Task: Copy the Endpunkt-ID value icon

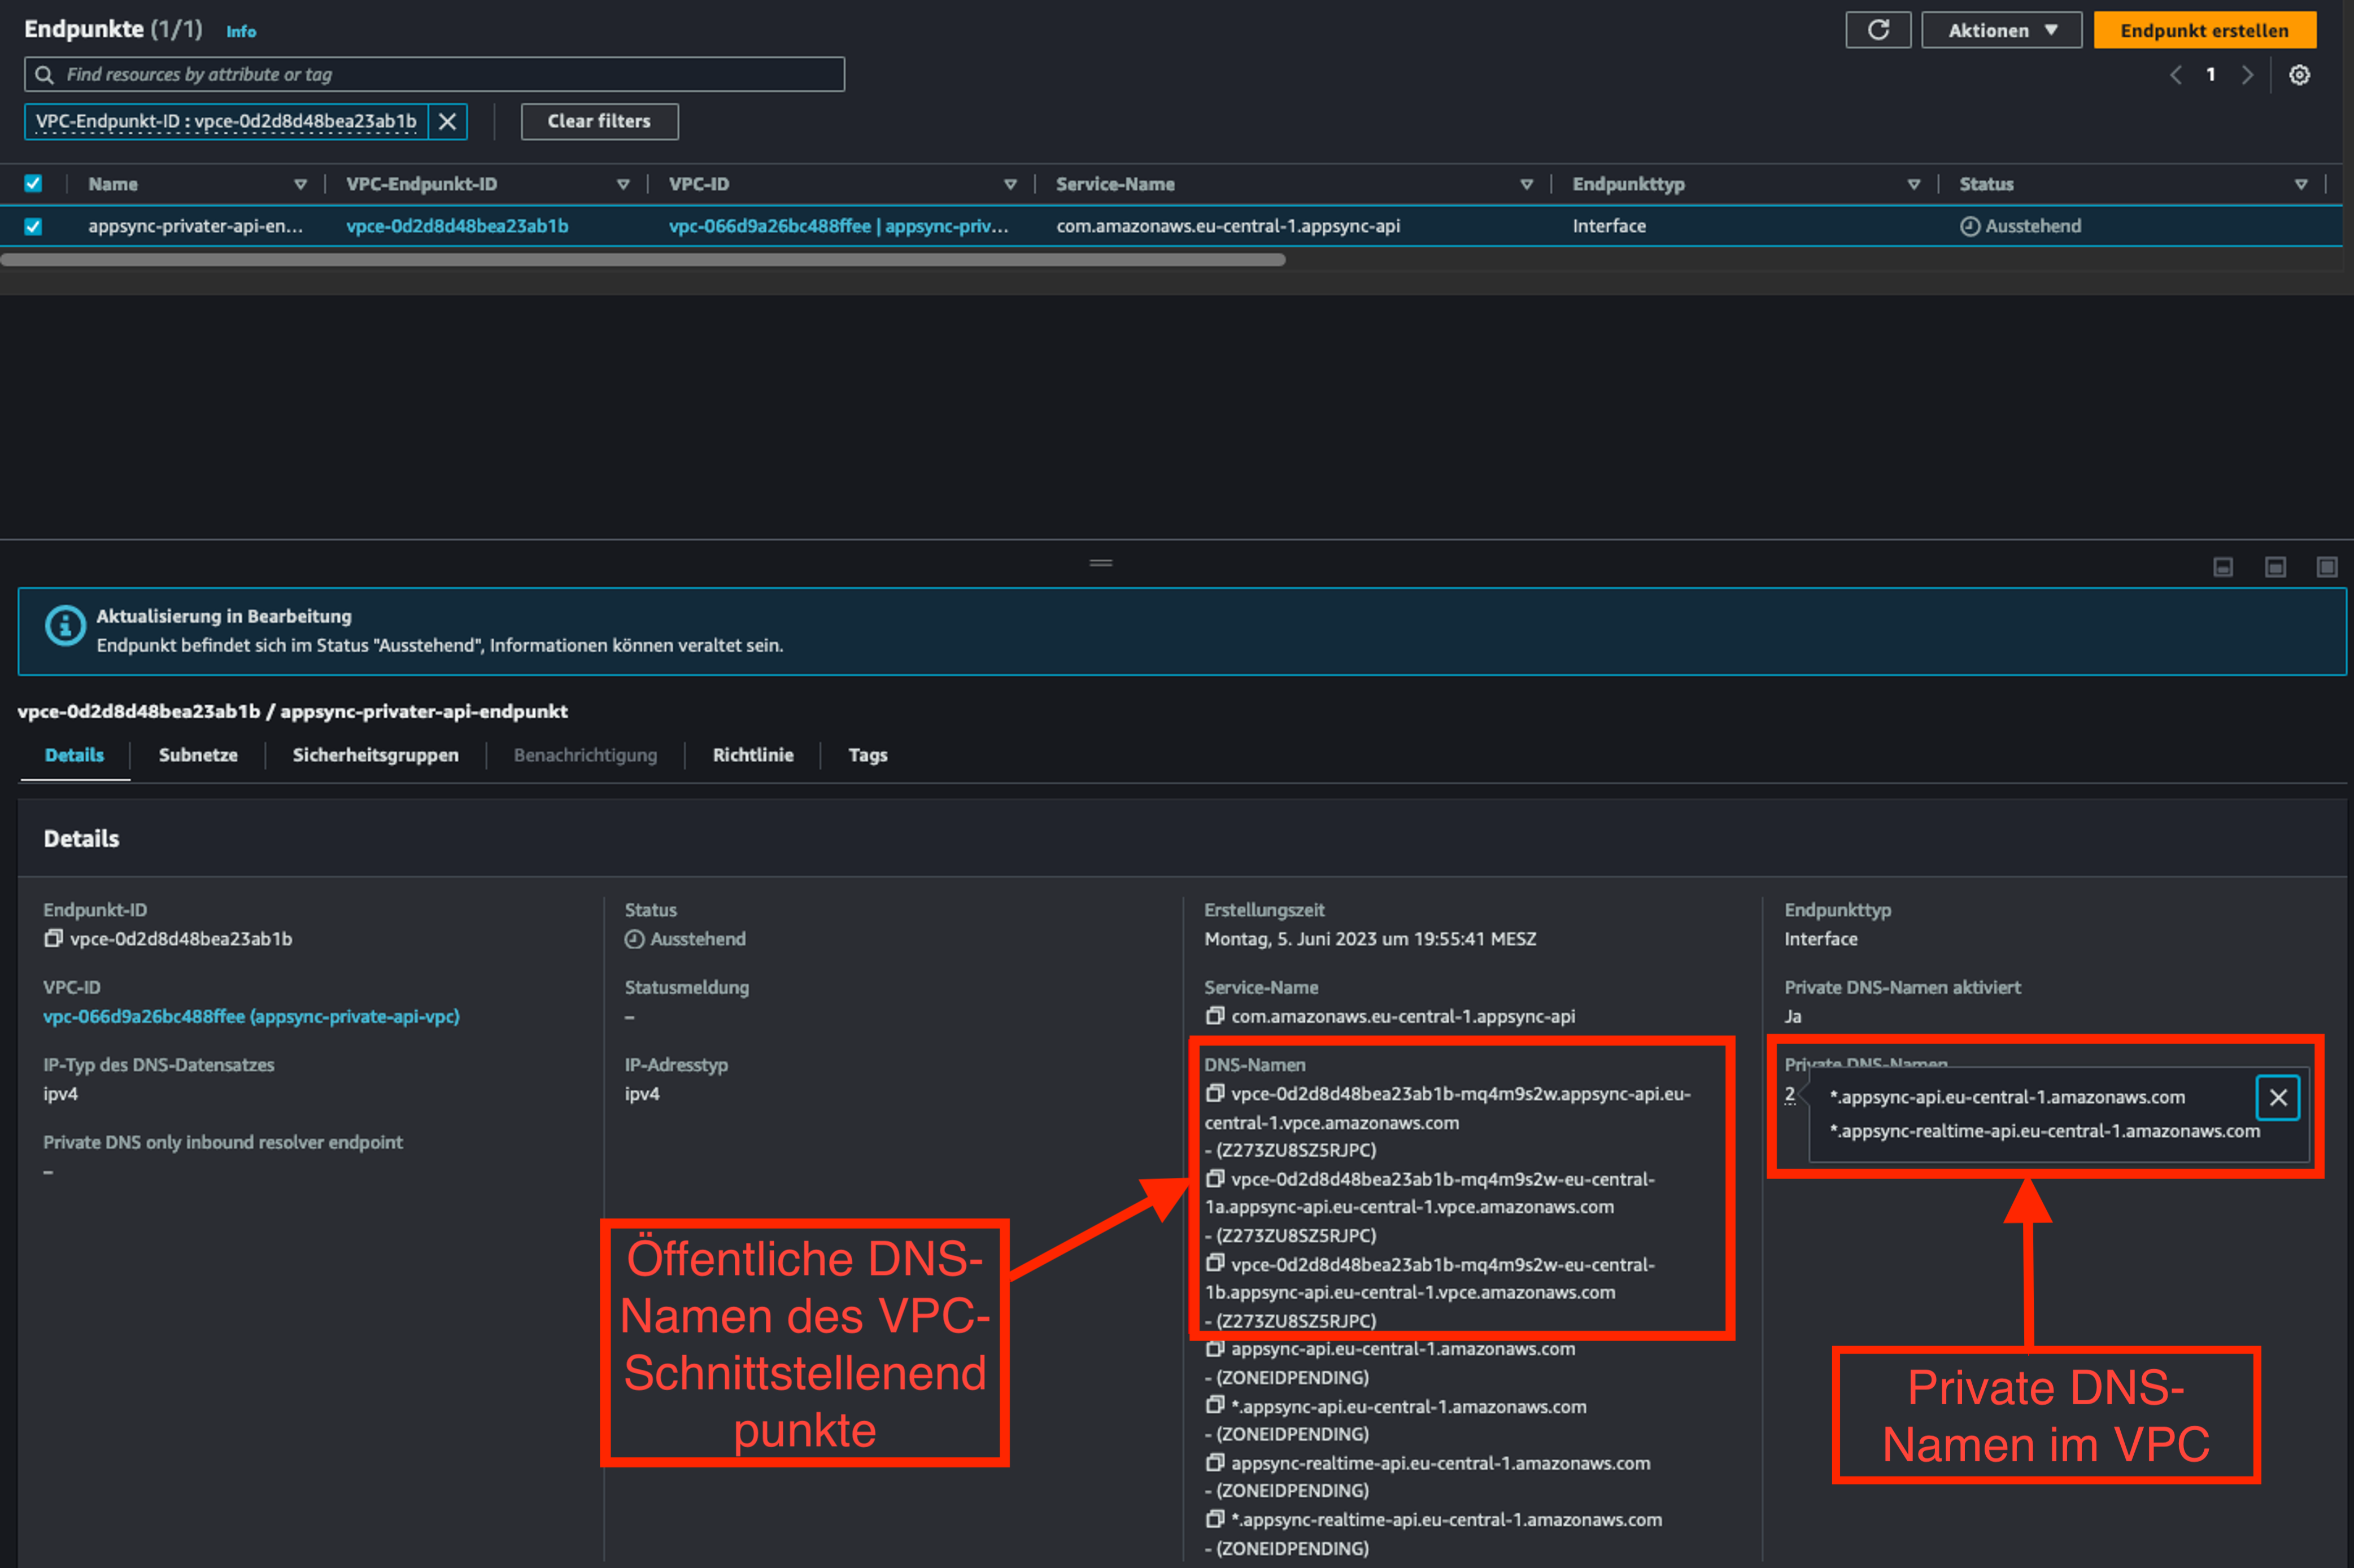Action: point(53,938)
